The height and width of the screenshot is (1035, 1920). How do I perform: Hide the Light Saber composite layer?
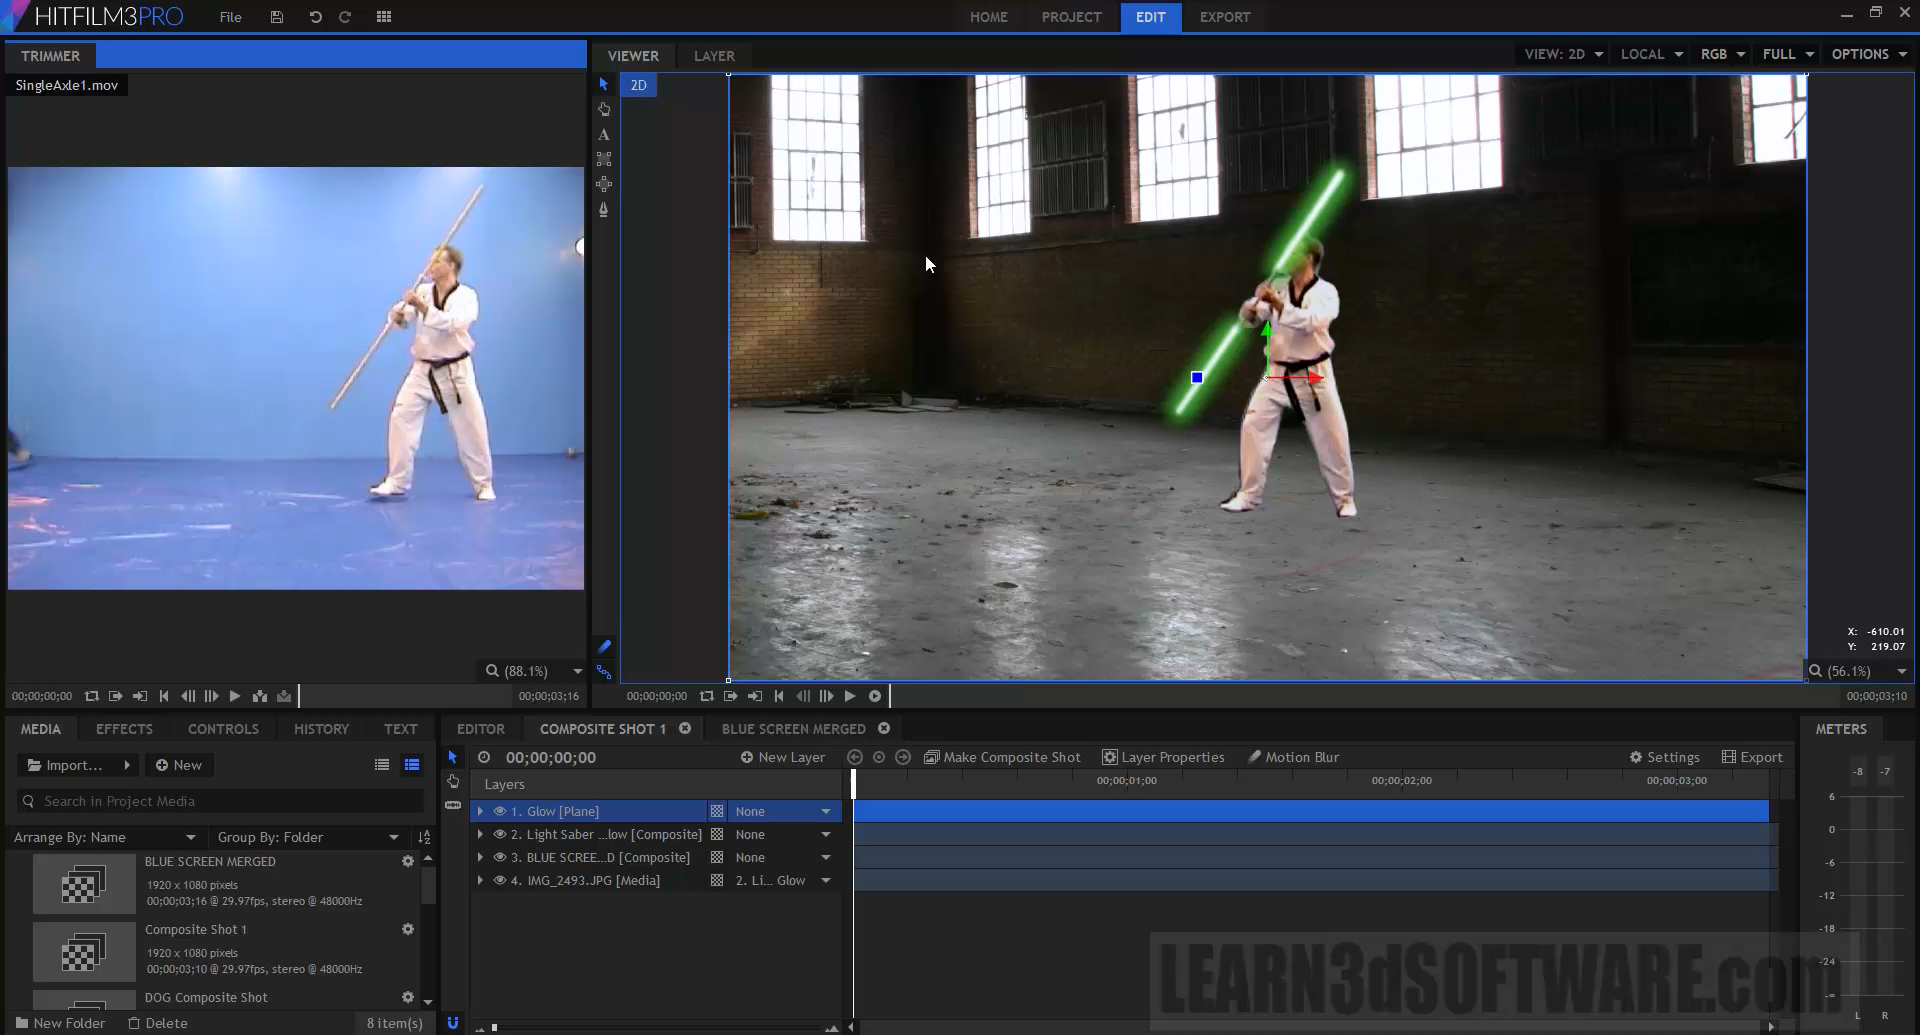click(x=499, y=834)
